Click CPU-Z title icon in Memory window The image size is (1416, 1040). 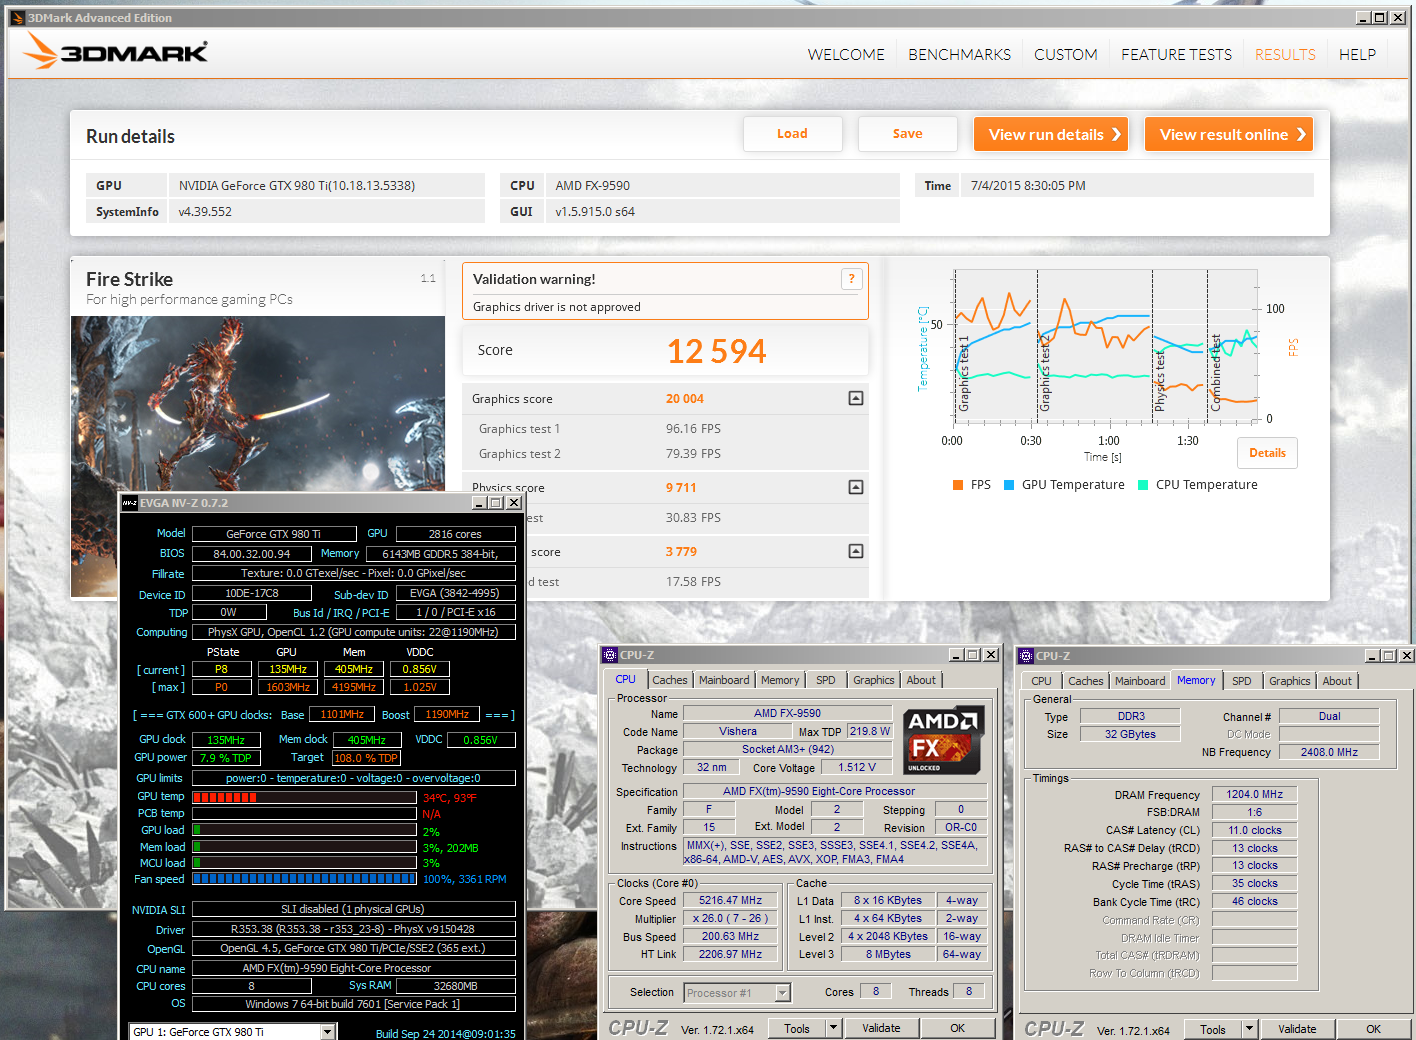point(1025,656)
